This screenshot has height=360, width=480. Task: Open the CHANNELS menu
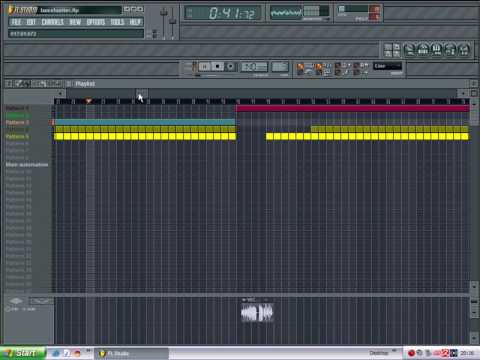click(x=52, y=22)
